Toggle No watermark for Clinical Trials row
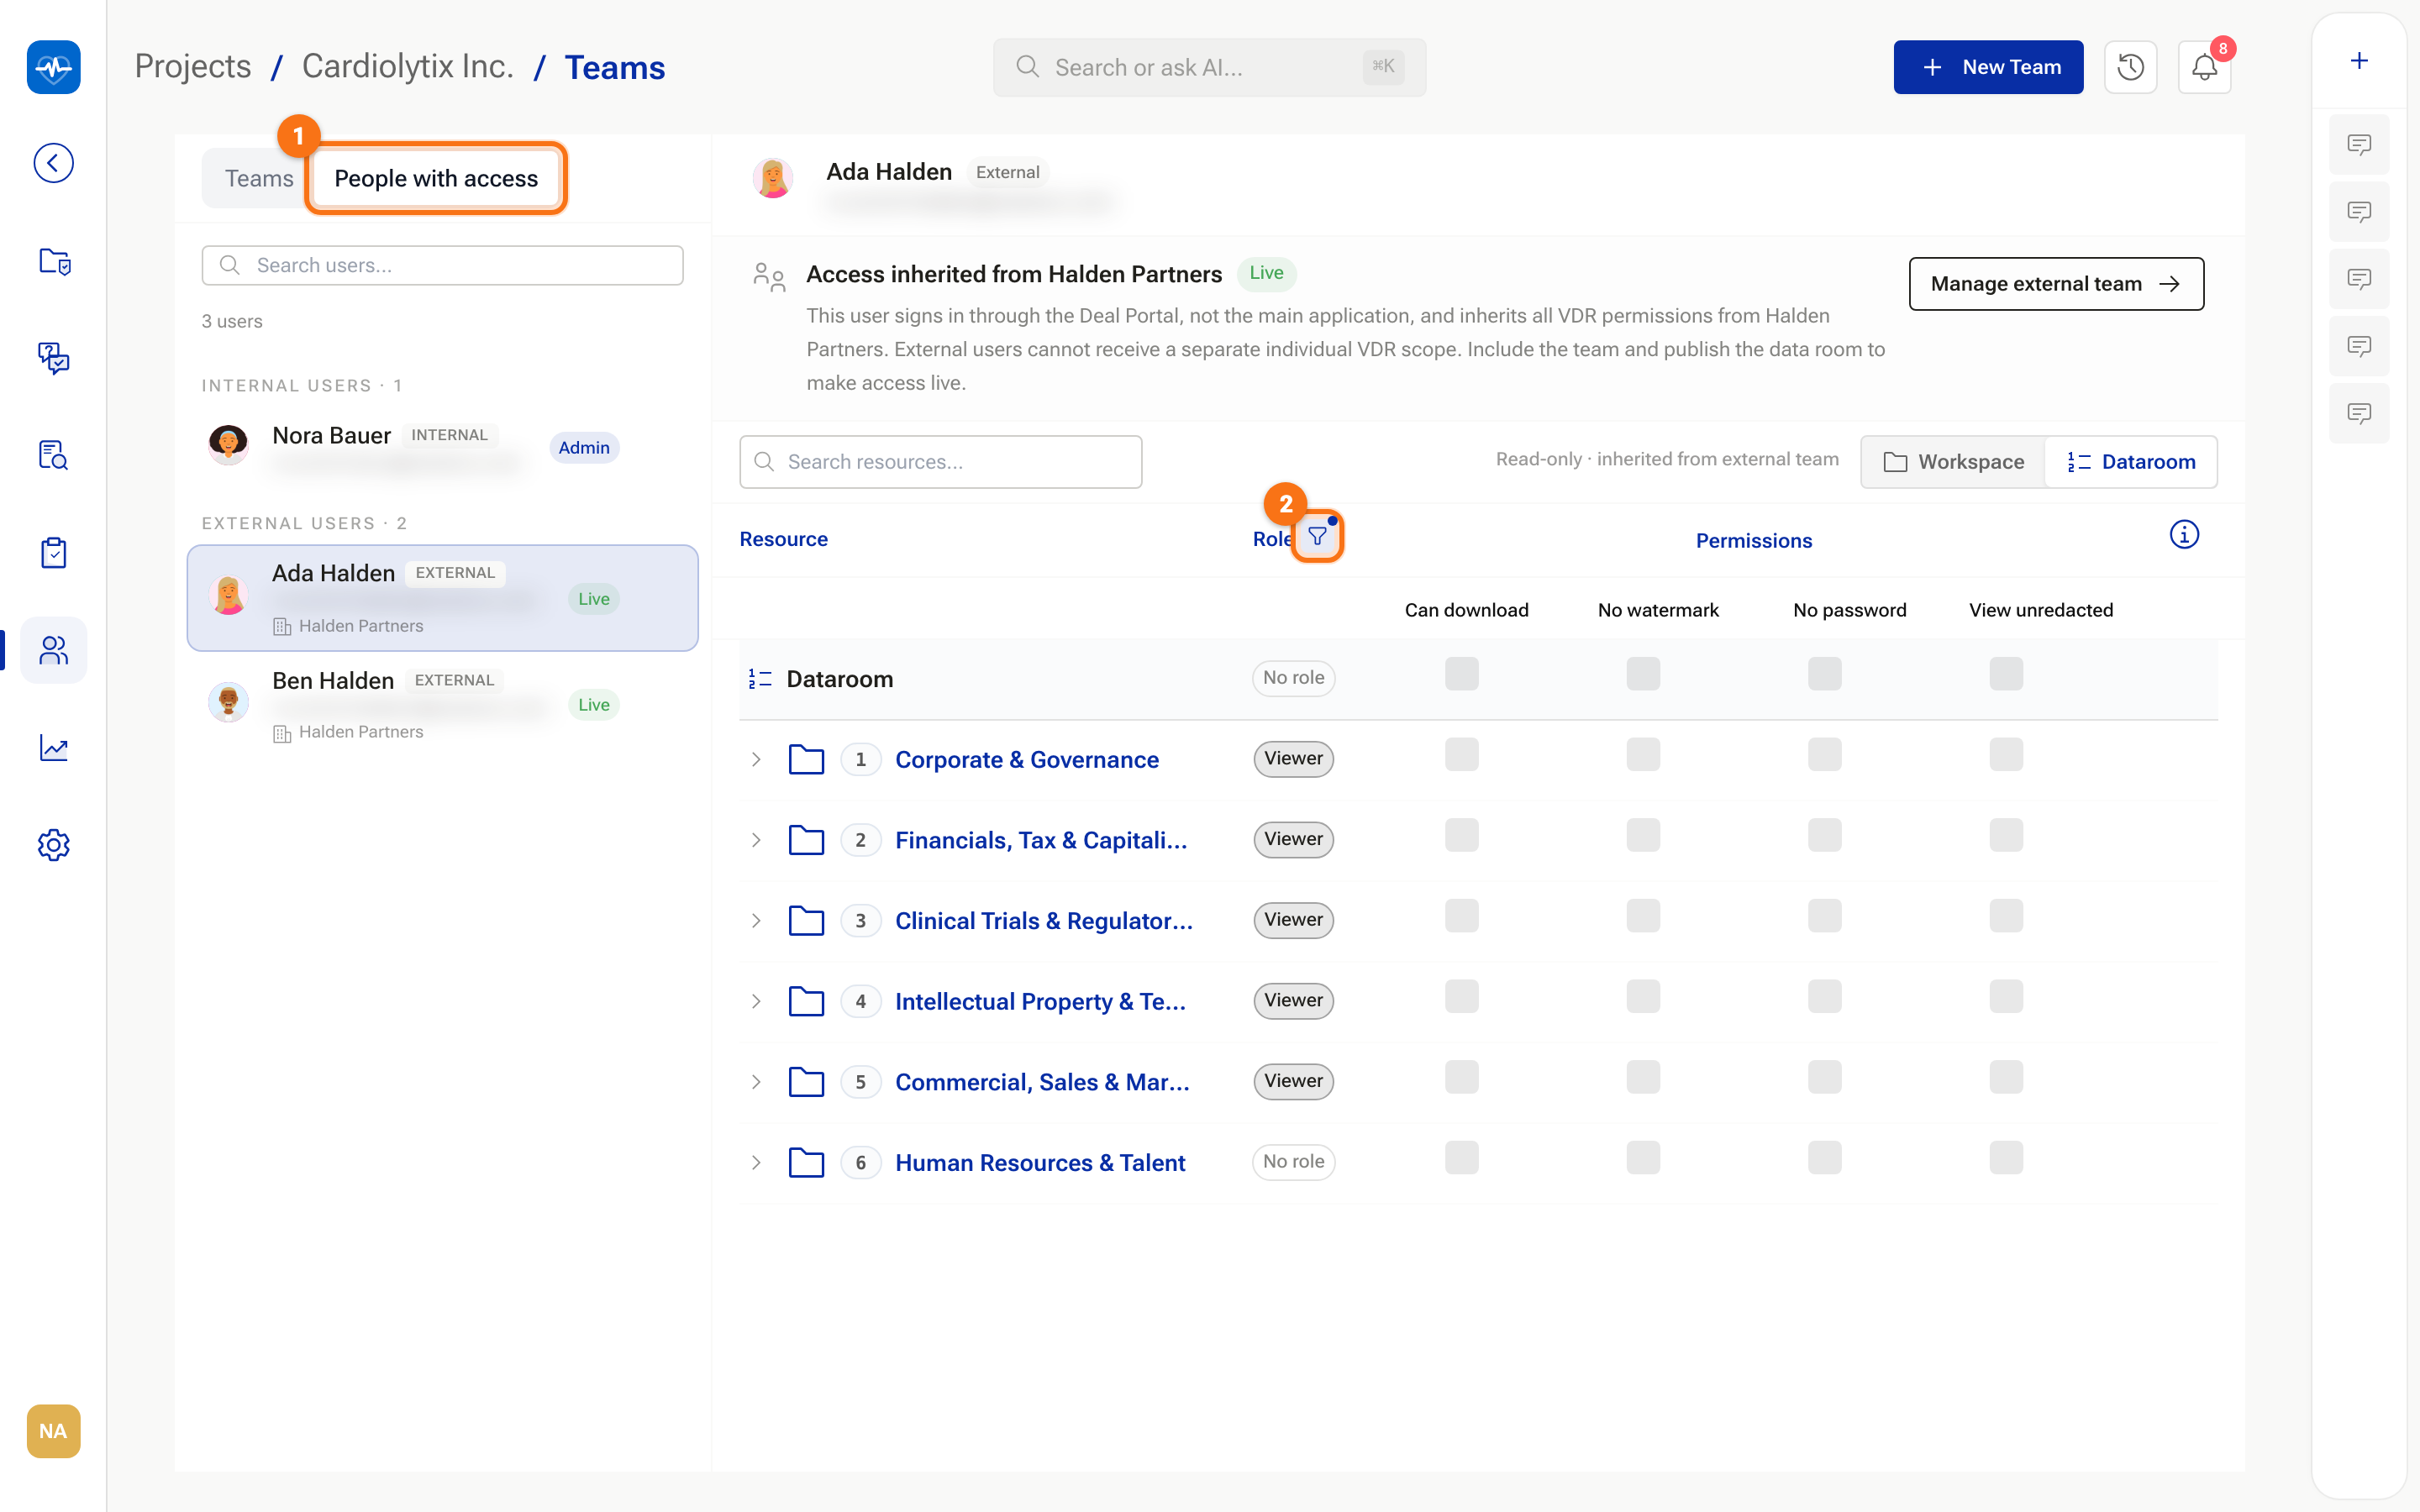Viewport: 2420px width, 1512px height. point(1643,916)
